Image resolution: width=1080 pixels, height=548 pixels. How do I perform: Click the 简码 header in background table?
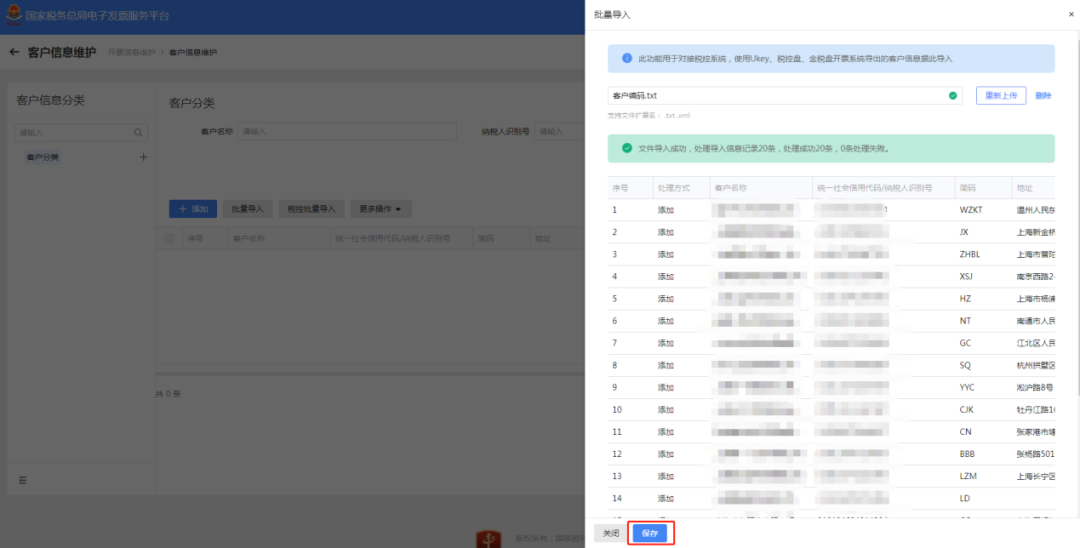pyautogui.click(x=486, y=239)
